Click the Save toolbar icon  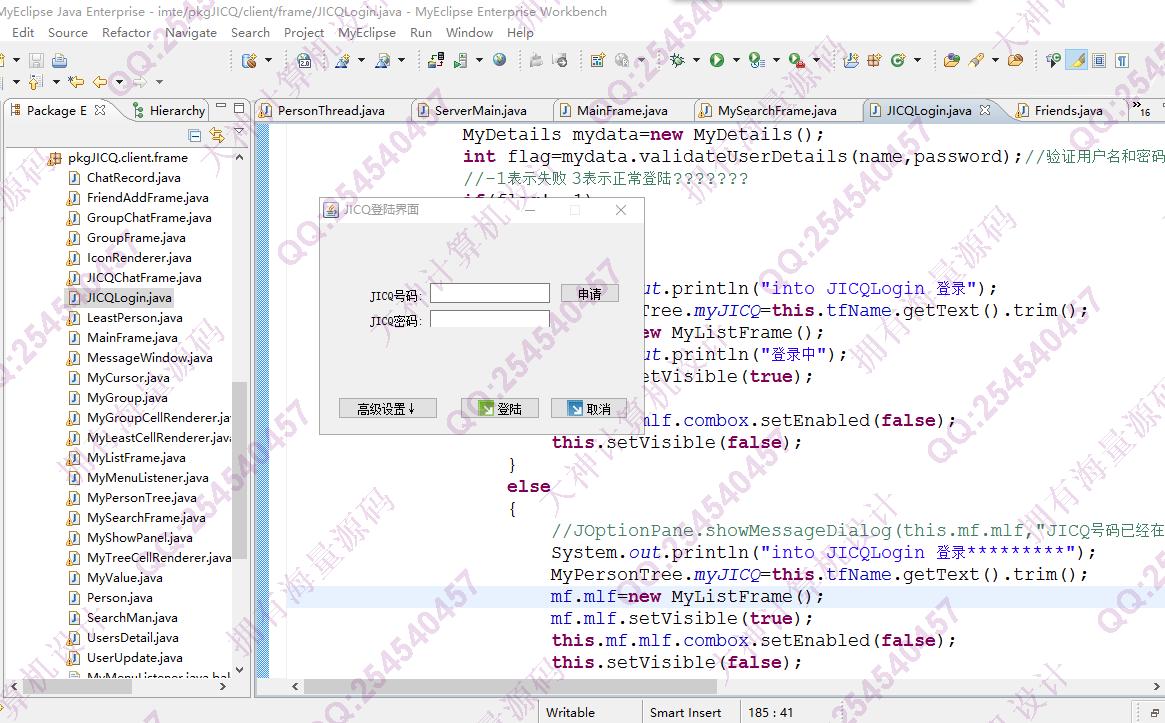point(36,60)
